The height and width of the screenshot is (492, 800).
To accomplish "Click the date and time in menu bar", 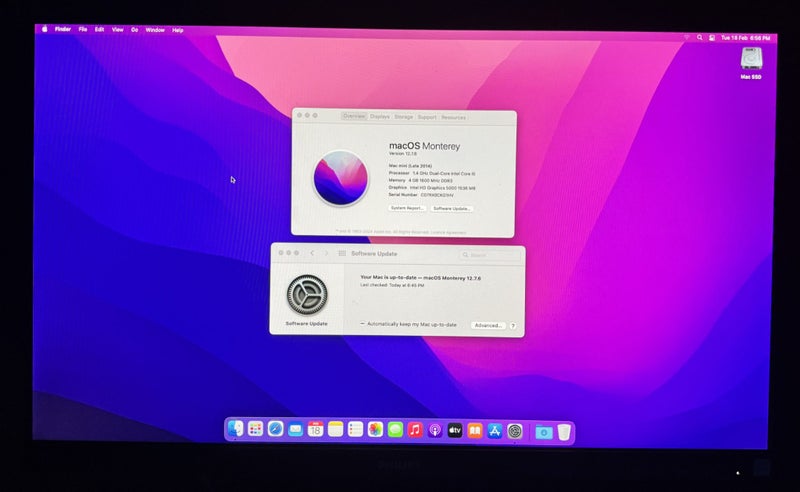I will coord(745,38).
